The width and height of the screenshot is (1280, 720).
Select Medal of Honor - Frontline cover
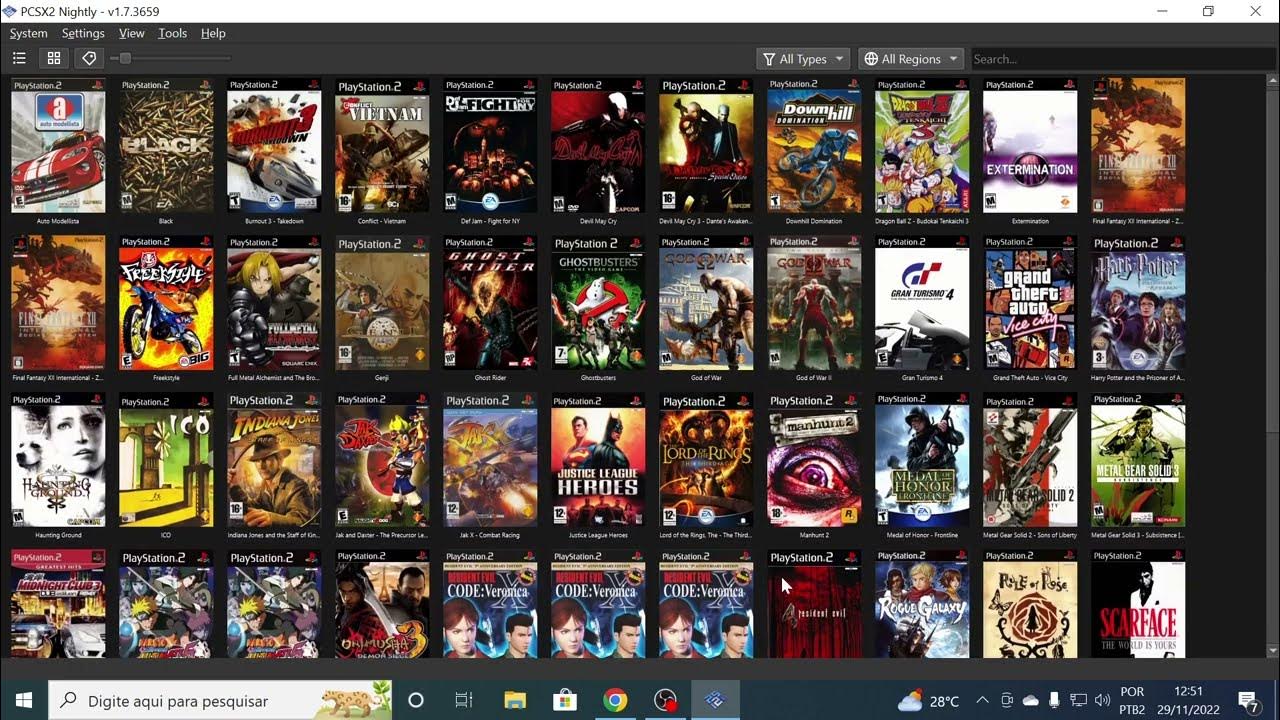pos(922,460)
